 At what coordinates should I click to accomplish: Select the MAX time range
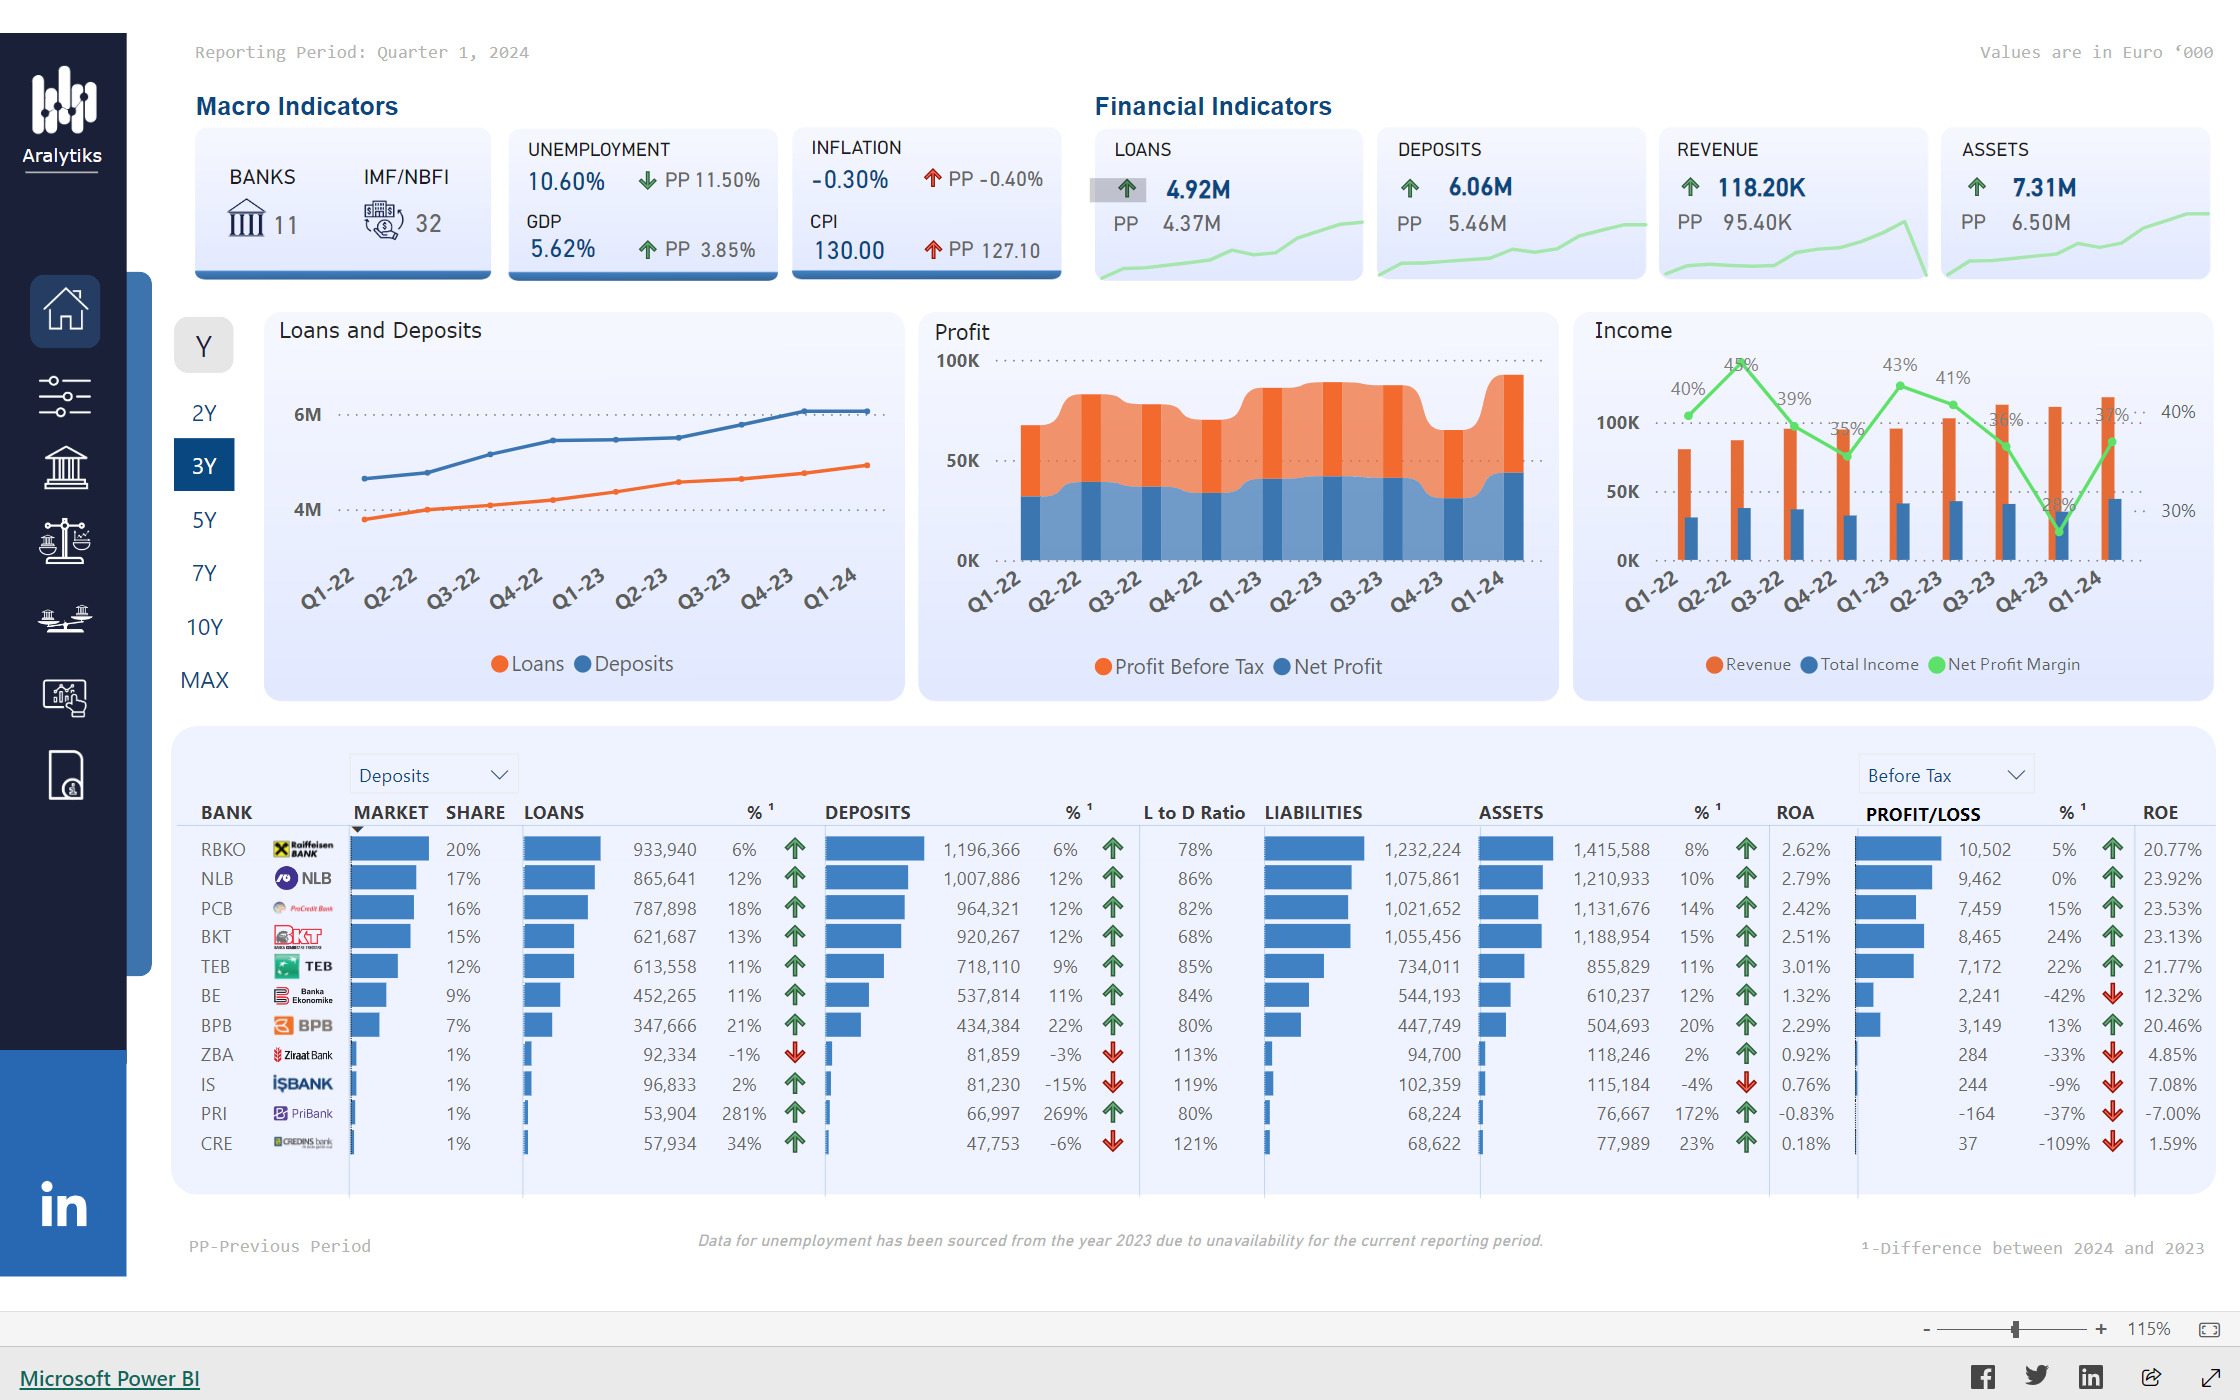[204, 680]
